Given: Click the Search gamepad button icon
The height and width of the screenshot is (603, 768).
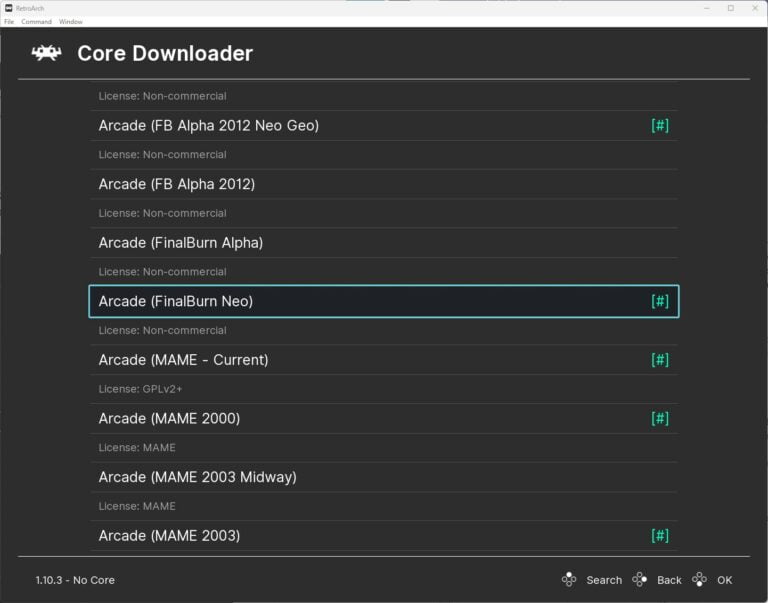Looking at the screenshot, I should tap(569, 579).
